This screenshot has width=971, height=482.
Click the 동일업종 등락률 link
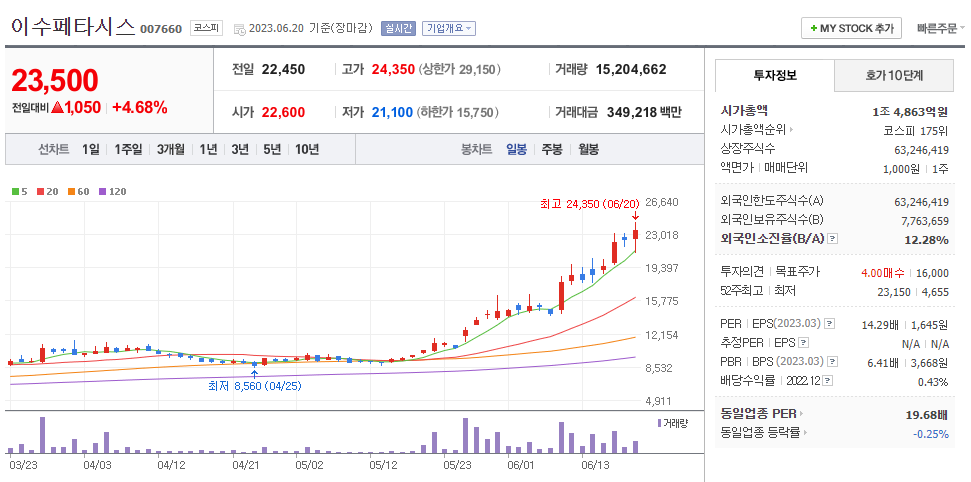tap(760, 432)
